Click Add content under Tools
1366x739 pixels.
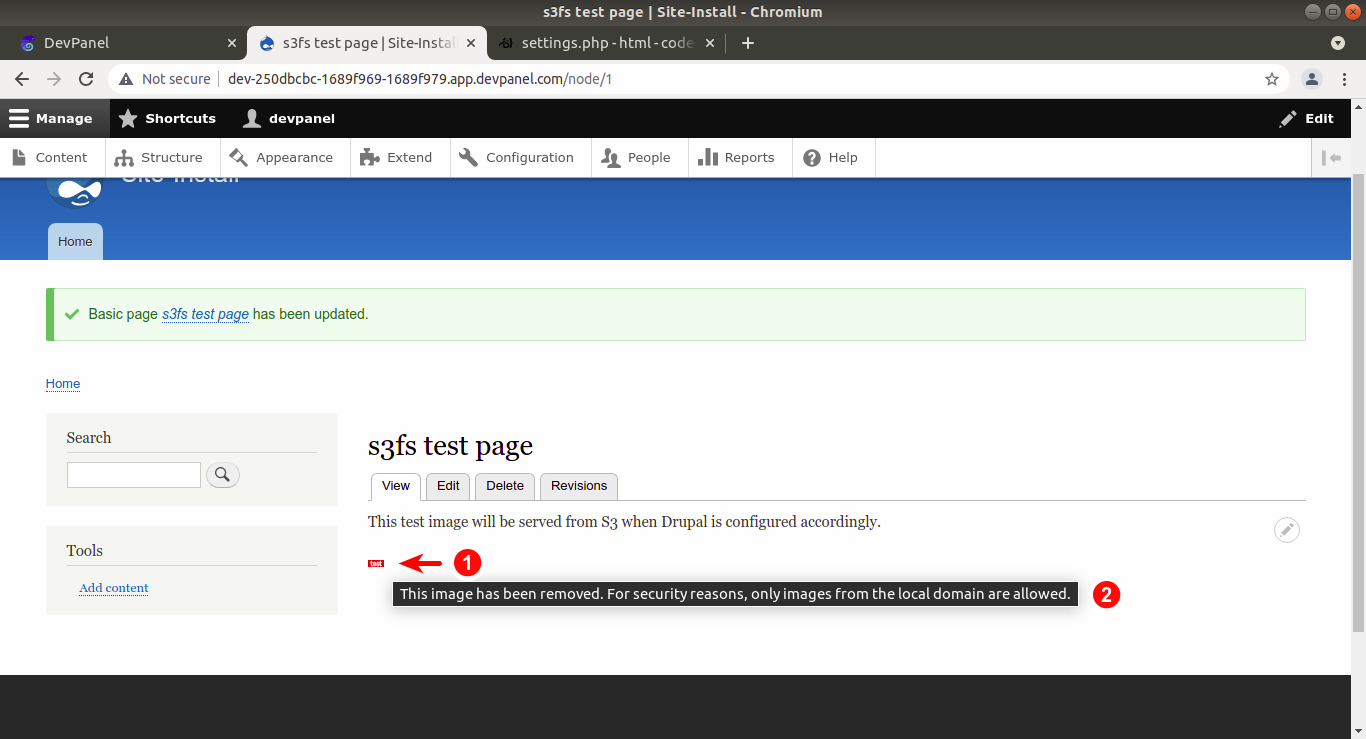113,588
